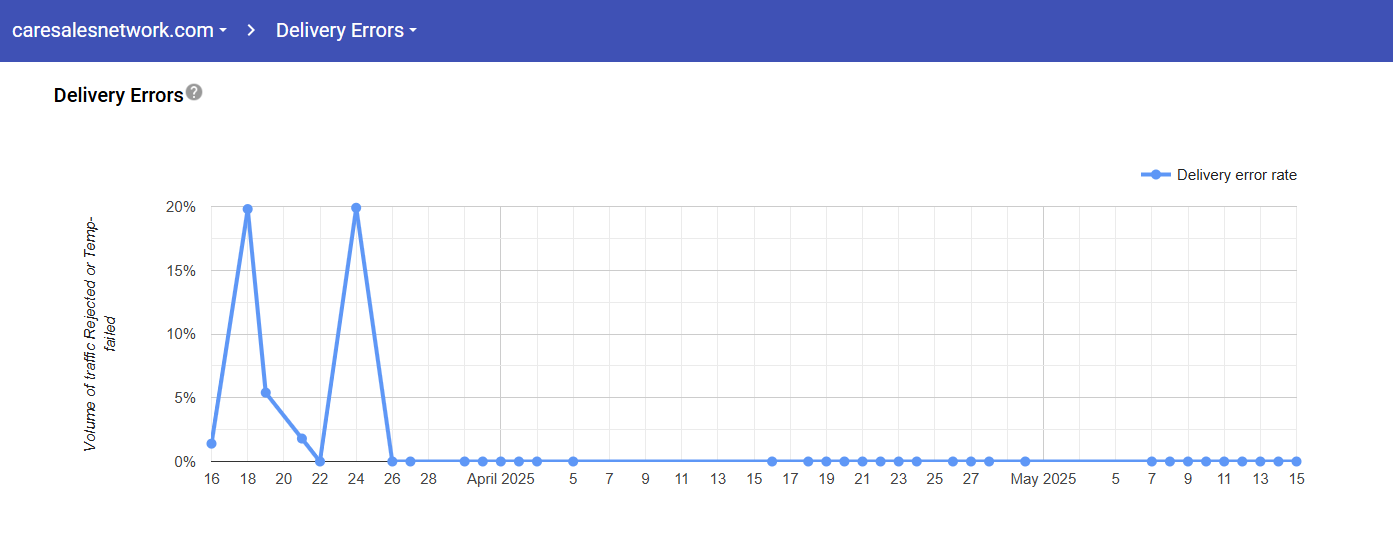The width and height of the screenshot is (1393, 555).
Task: Open the caresalesnetwork.com domain dropdown
Action: click(x=119, y=30)
